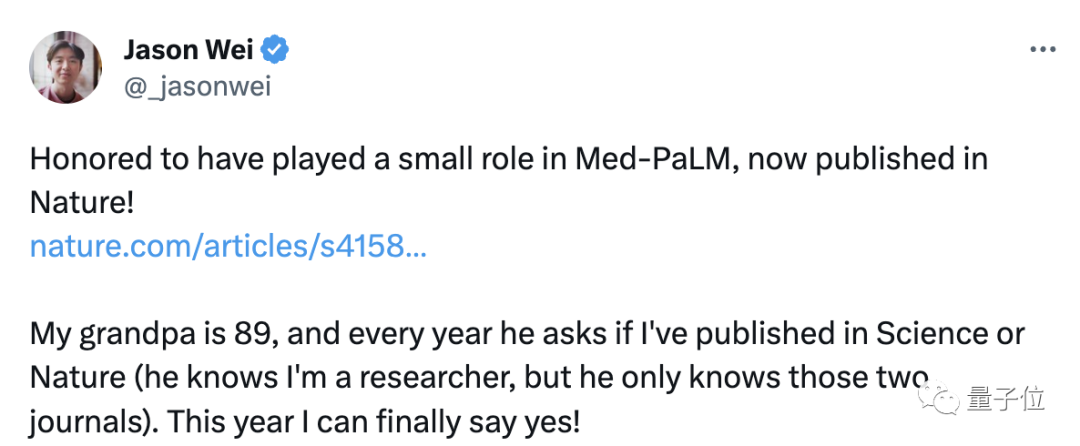Click the 量子位 watermark text
The image size is (1080, 446).
click(1005, 399)
